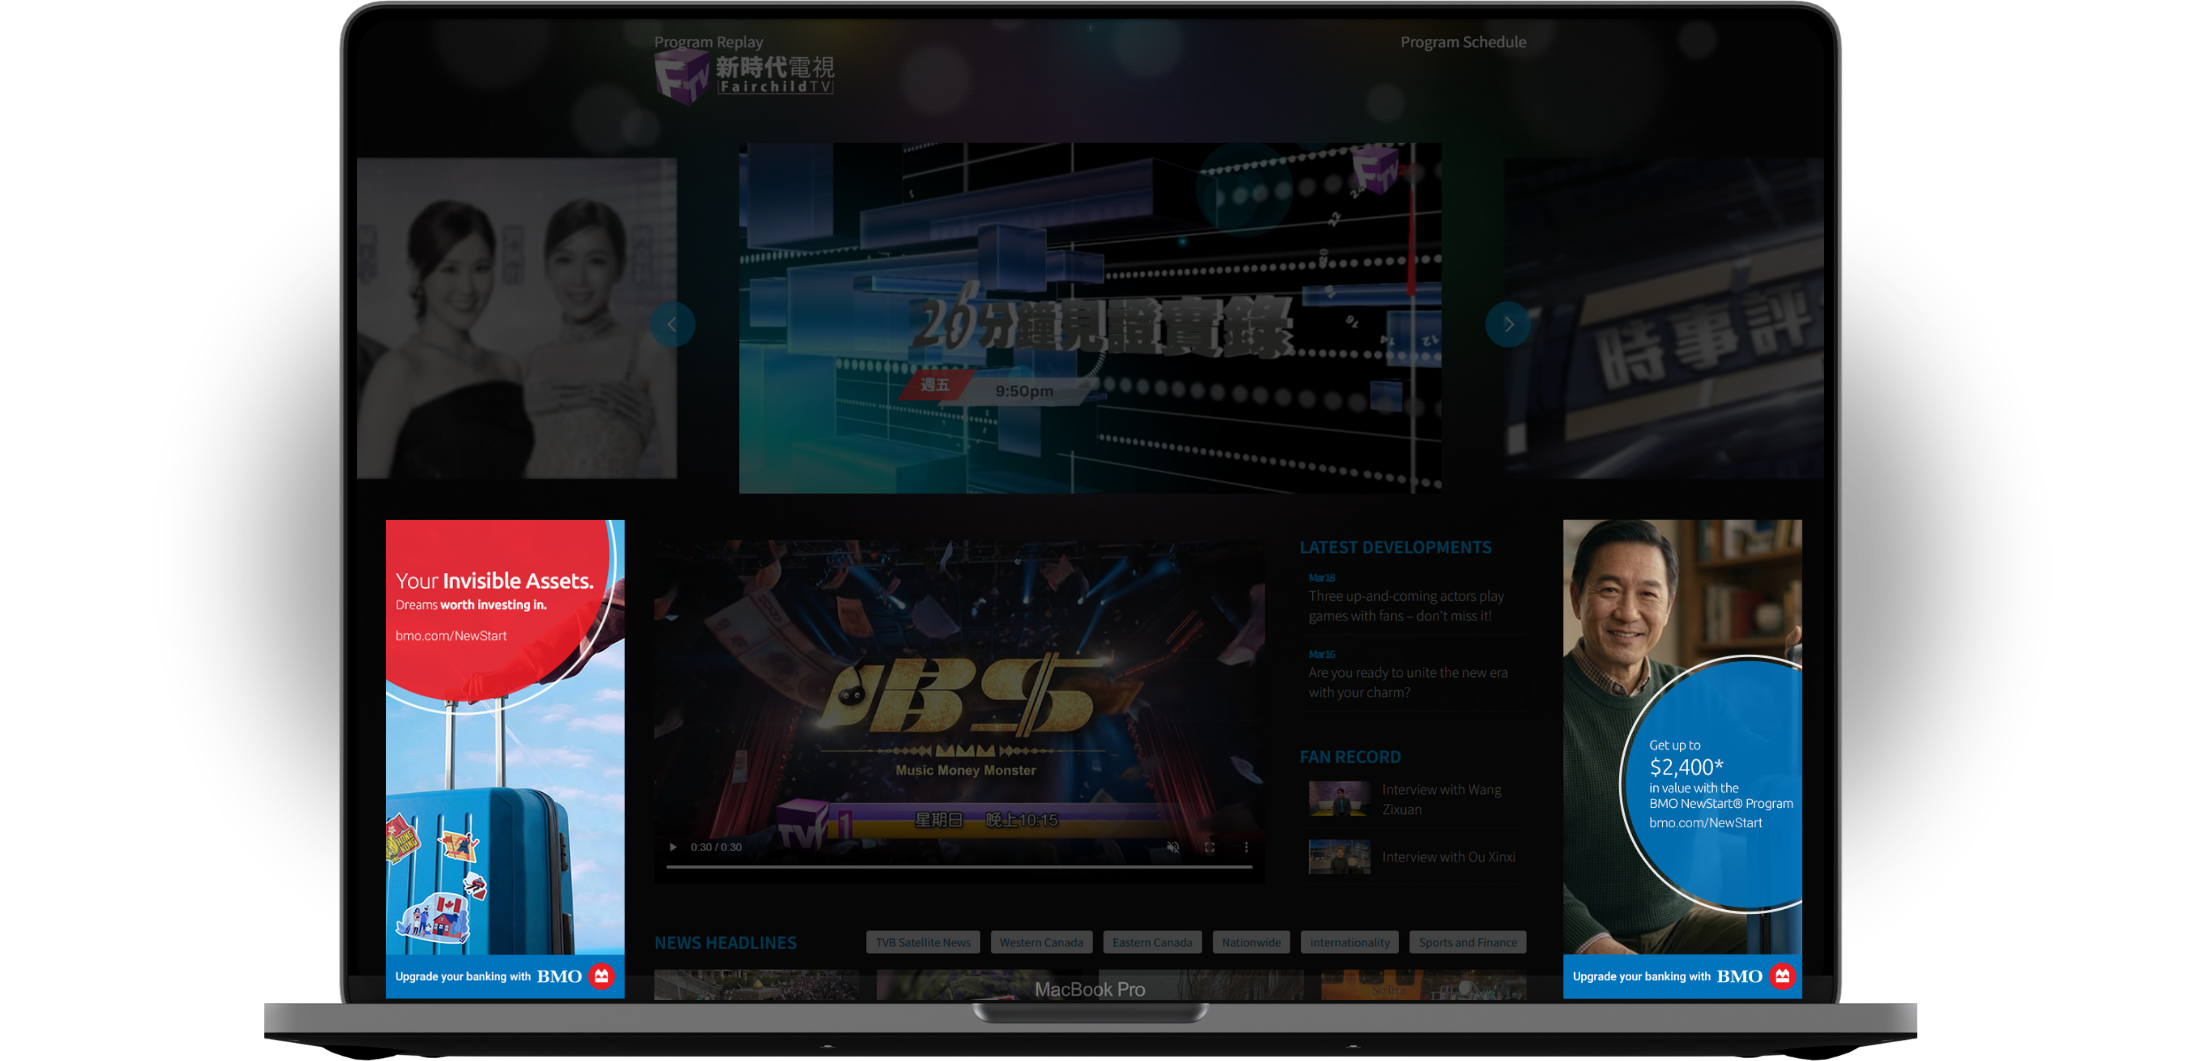2205x1061 pixels.
Task: Open article about up-and-coming actors games
Action: coord(1407,606)
